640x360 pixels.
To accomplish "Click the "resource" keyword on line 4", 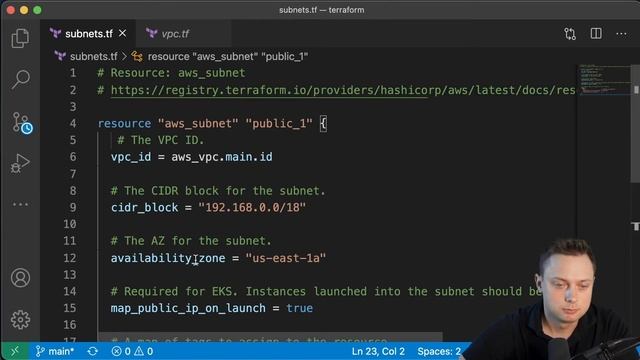I will click(124, 123).
